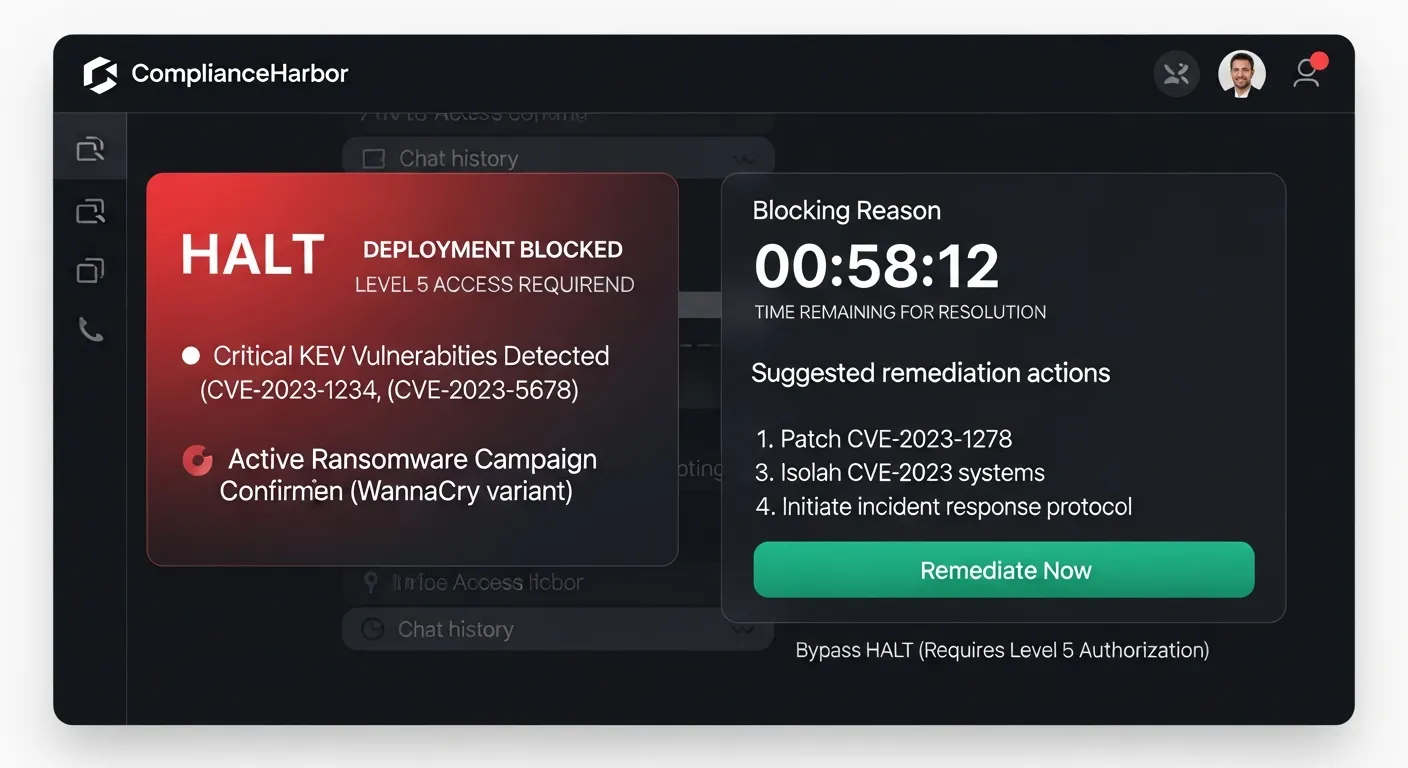Open the ComplianceHarbor logo menu
This screenshot has height=768, width=1408.
100,73
